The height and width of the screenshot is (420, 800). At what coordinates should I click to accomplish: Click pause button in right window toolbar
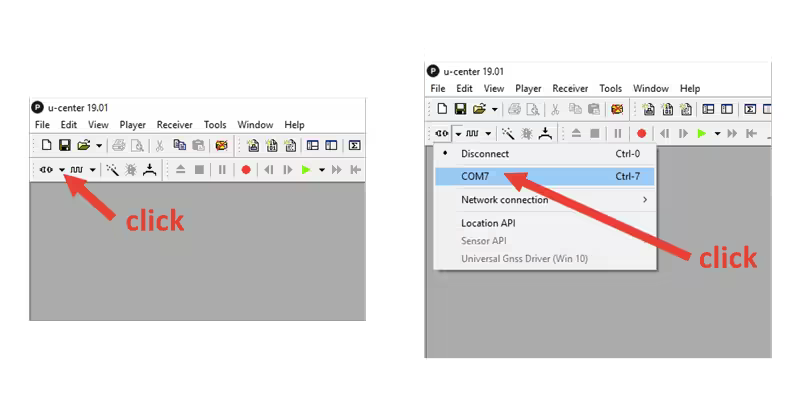tap(617, 133)
